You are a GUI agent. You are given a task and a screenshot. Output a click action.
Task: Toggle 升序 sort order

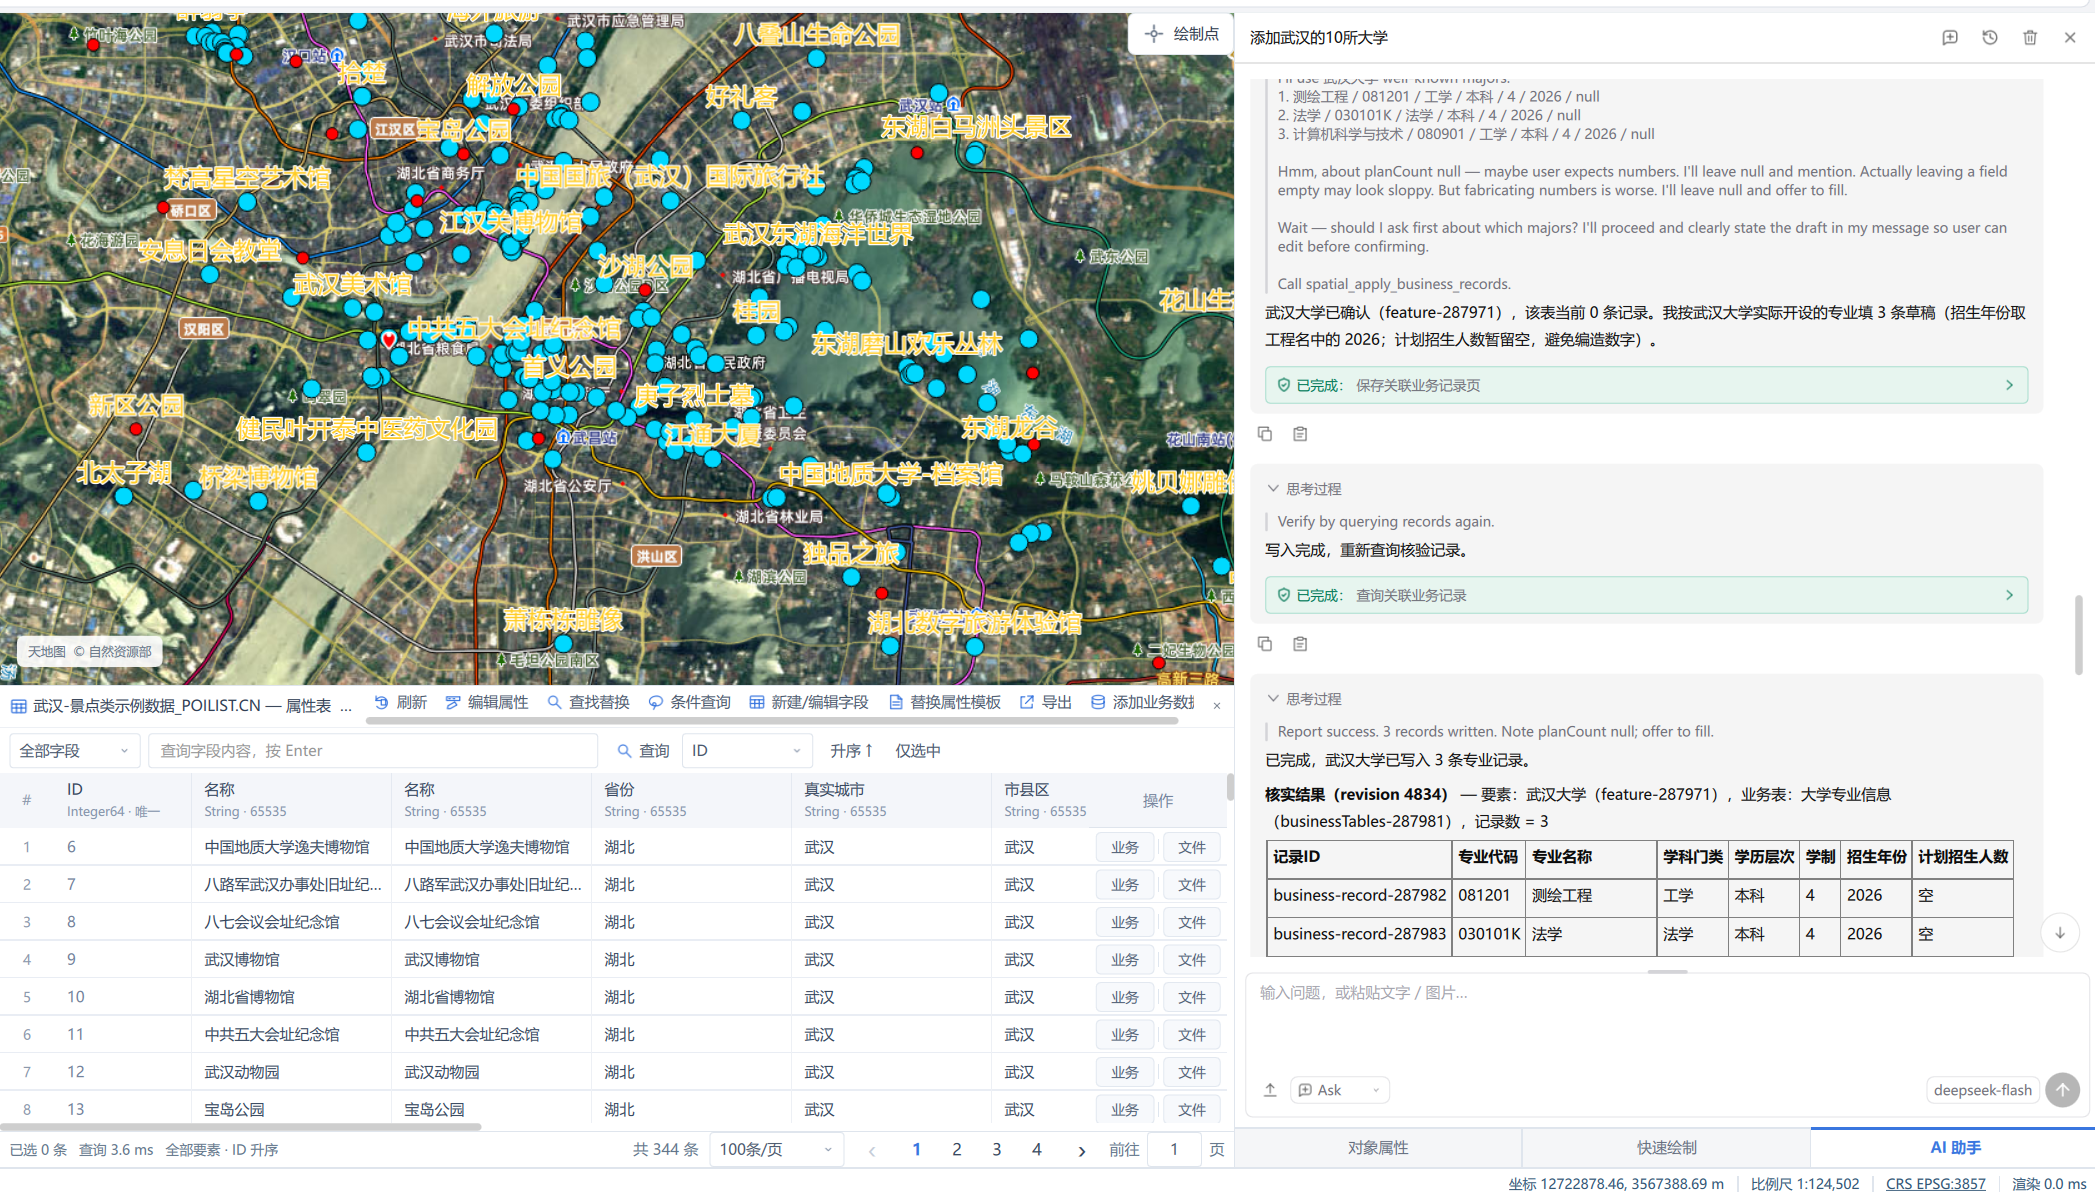[851, 750]
